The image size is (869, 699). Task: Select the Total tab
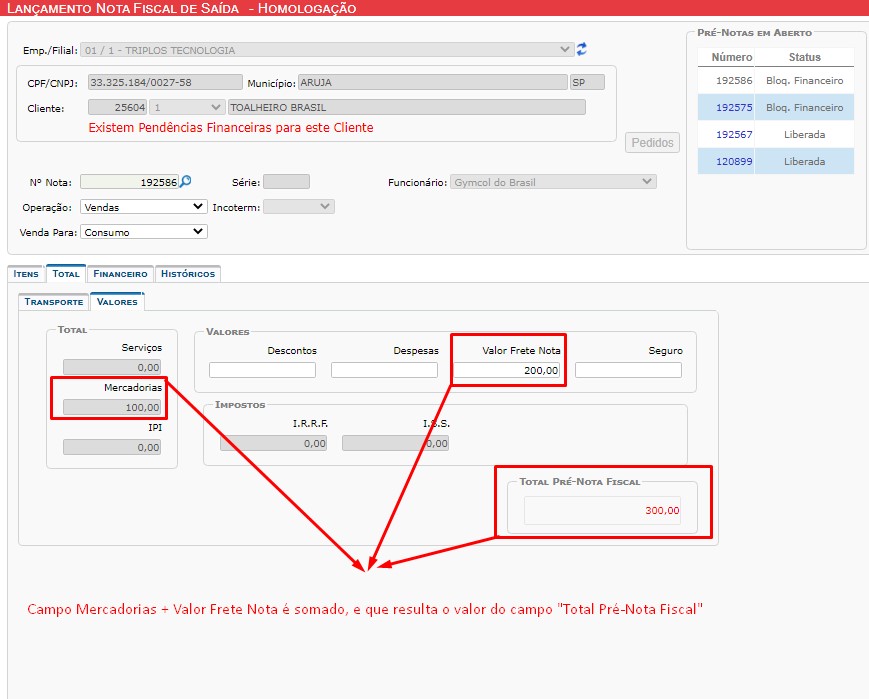click(66, 273)
